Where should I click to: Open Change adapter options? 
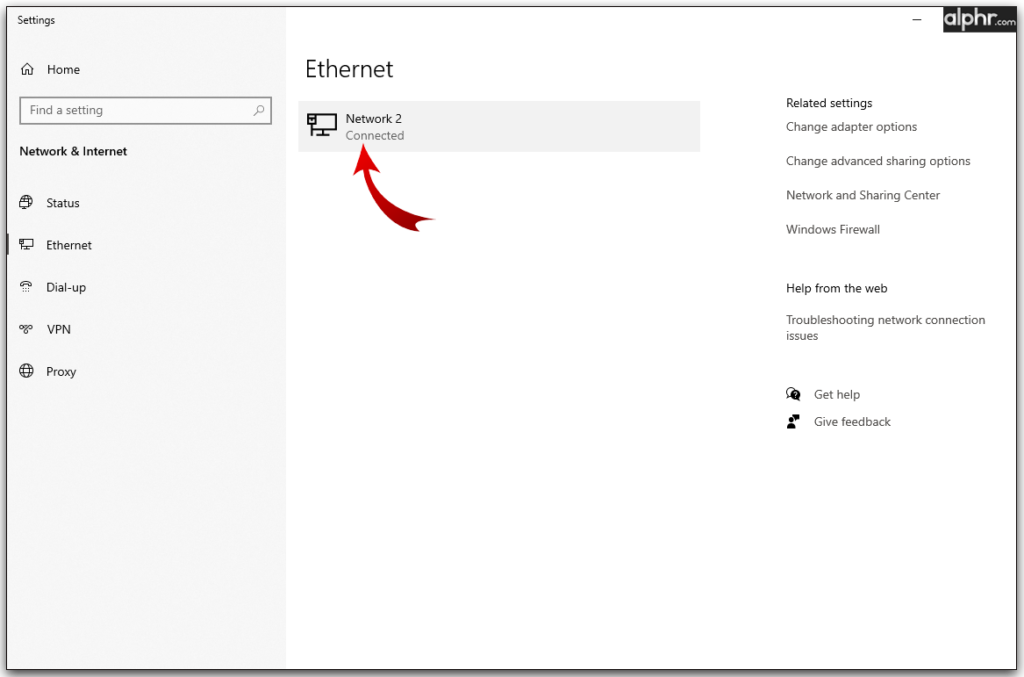click(851, 127)
